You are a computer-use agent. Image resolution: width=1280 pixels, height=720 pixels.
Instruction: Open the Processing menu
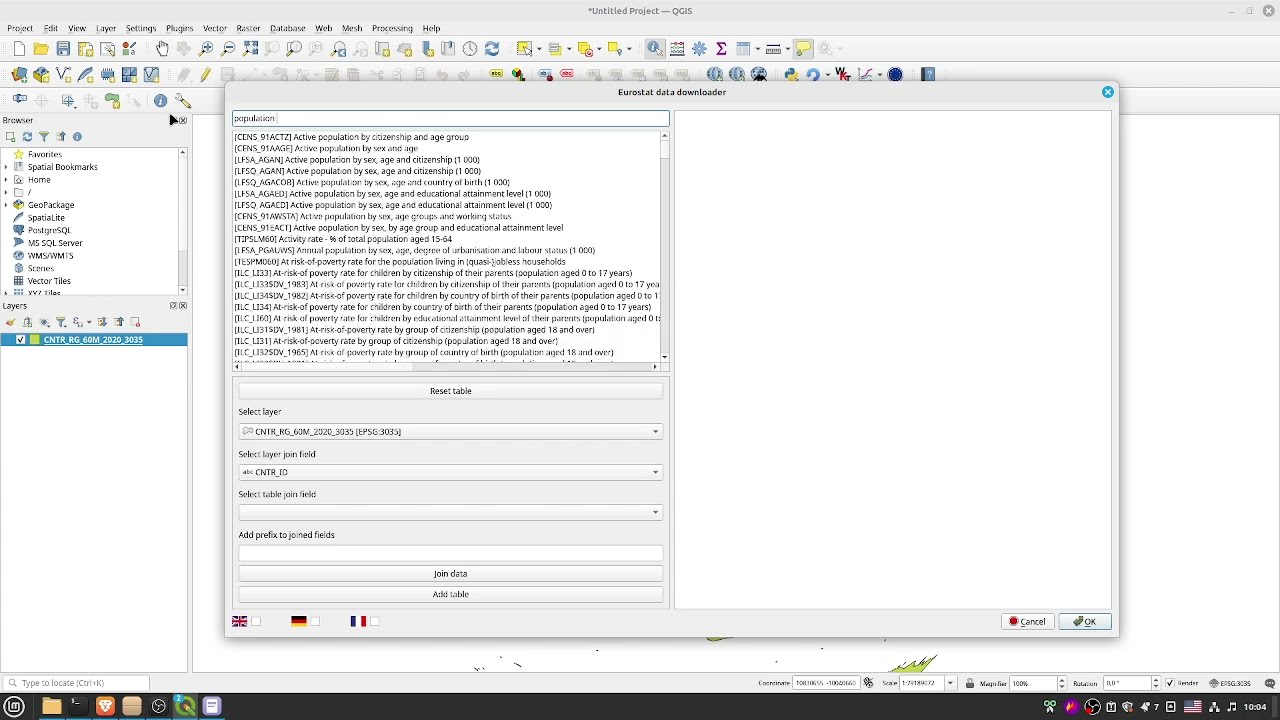(392, 28)
